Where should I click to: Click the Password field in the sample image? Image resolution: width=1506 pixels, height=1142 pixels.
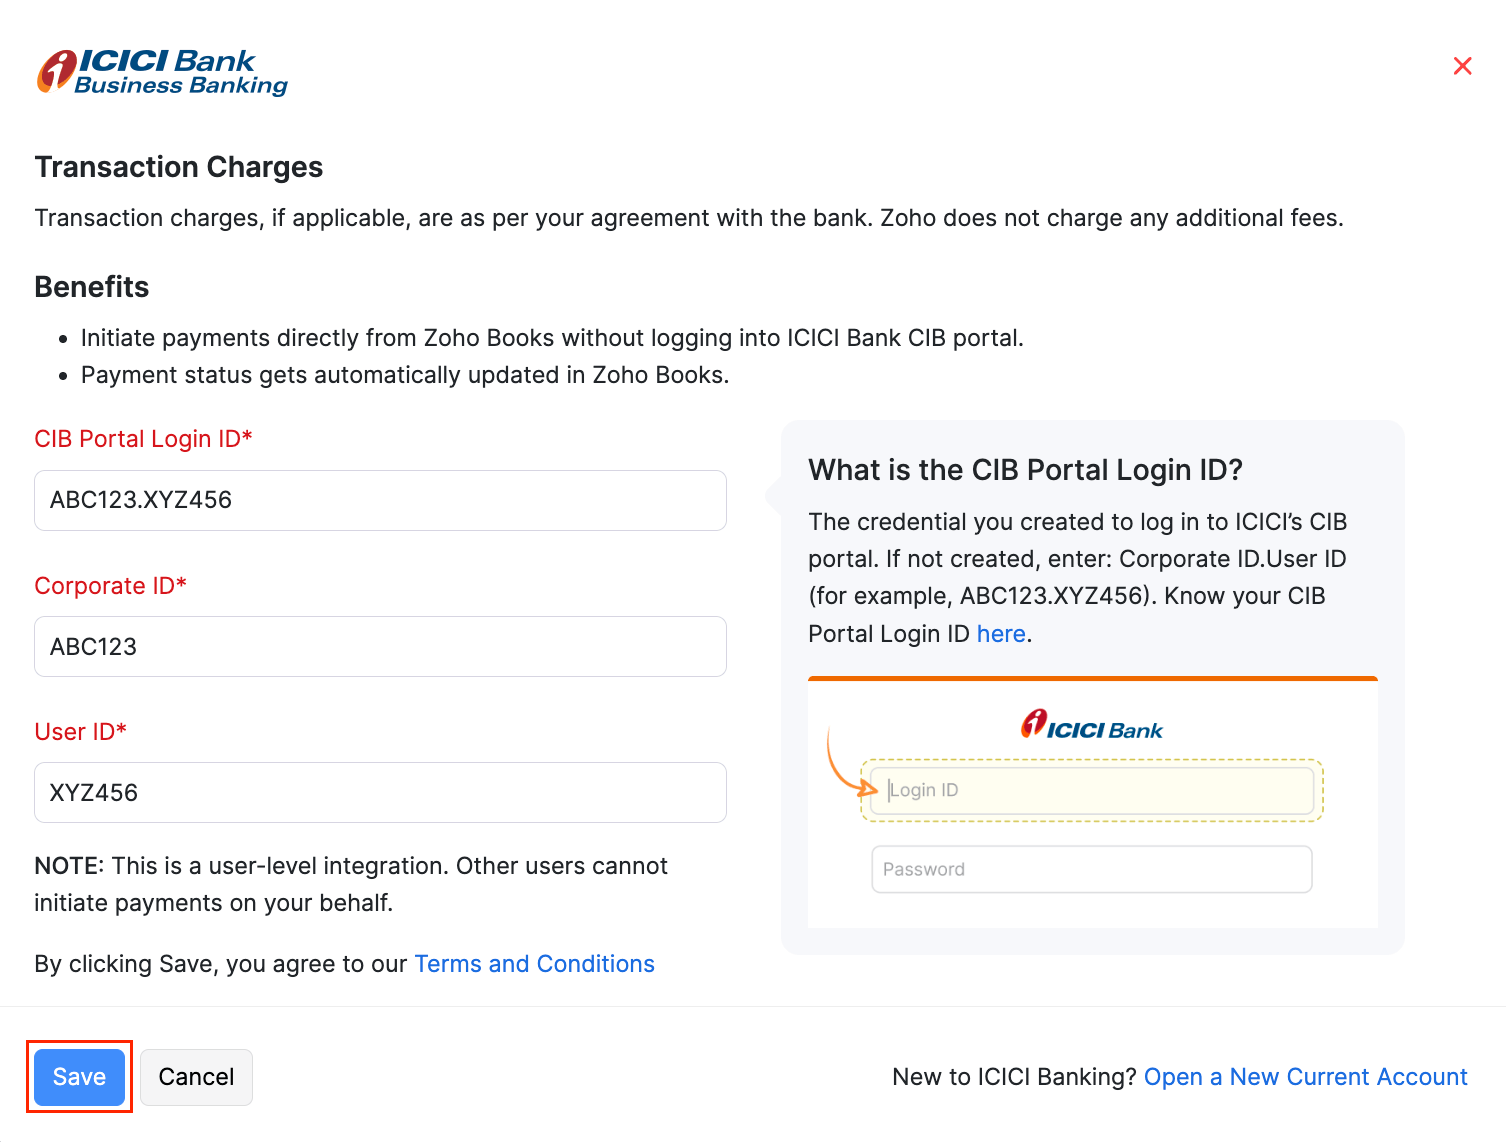(1092, 869)
